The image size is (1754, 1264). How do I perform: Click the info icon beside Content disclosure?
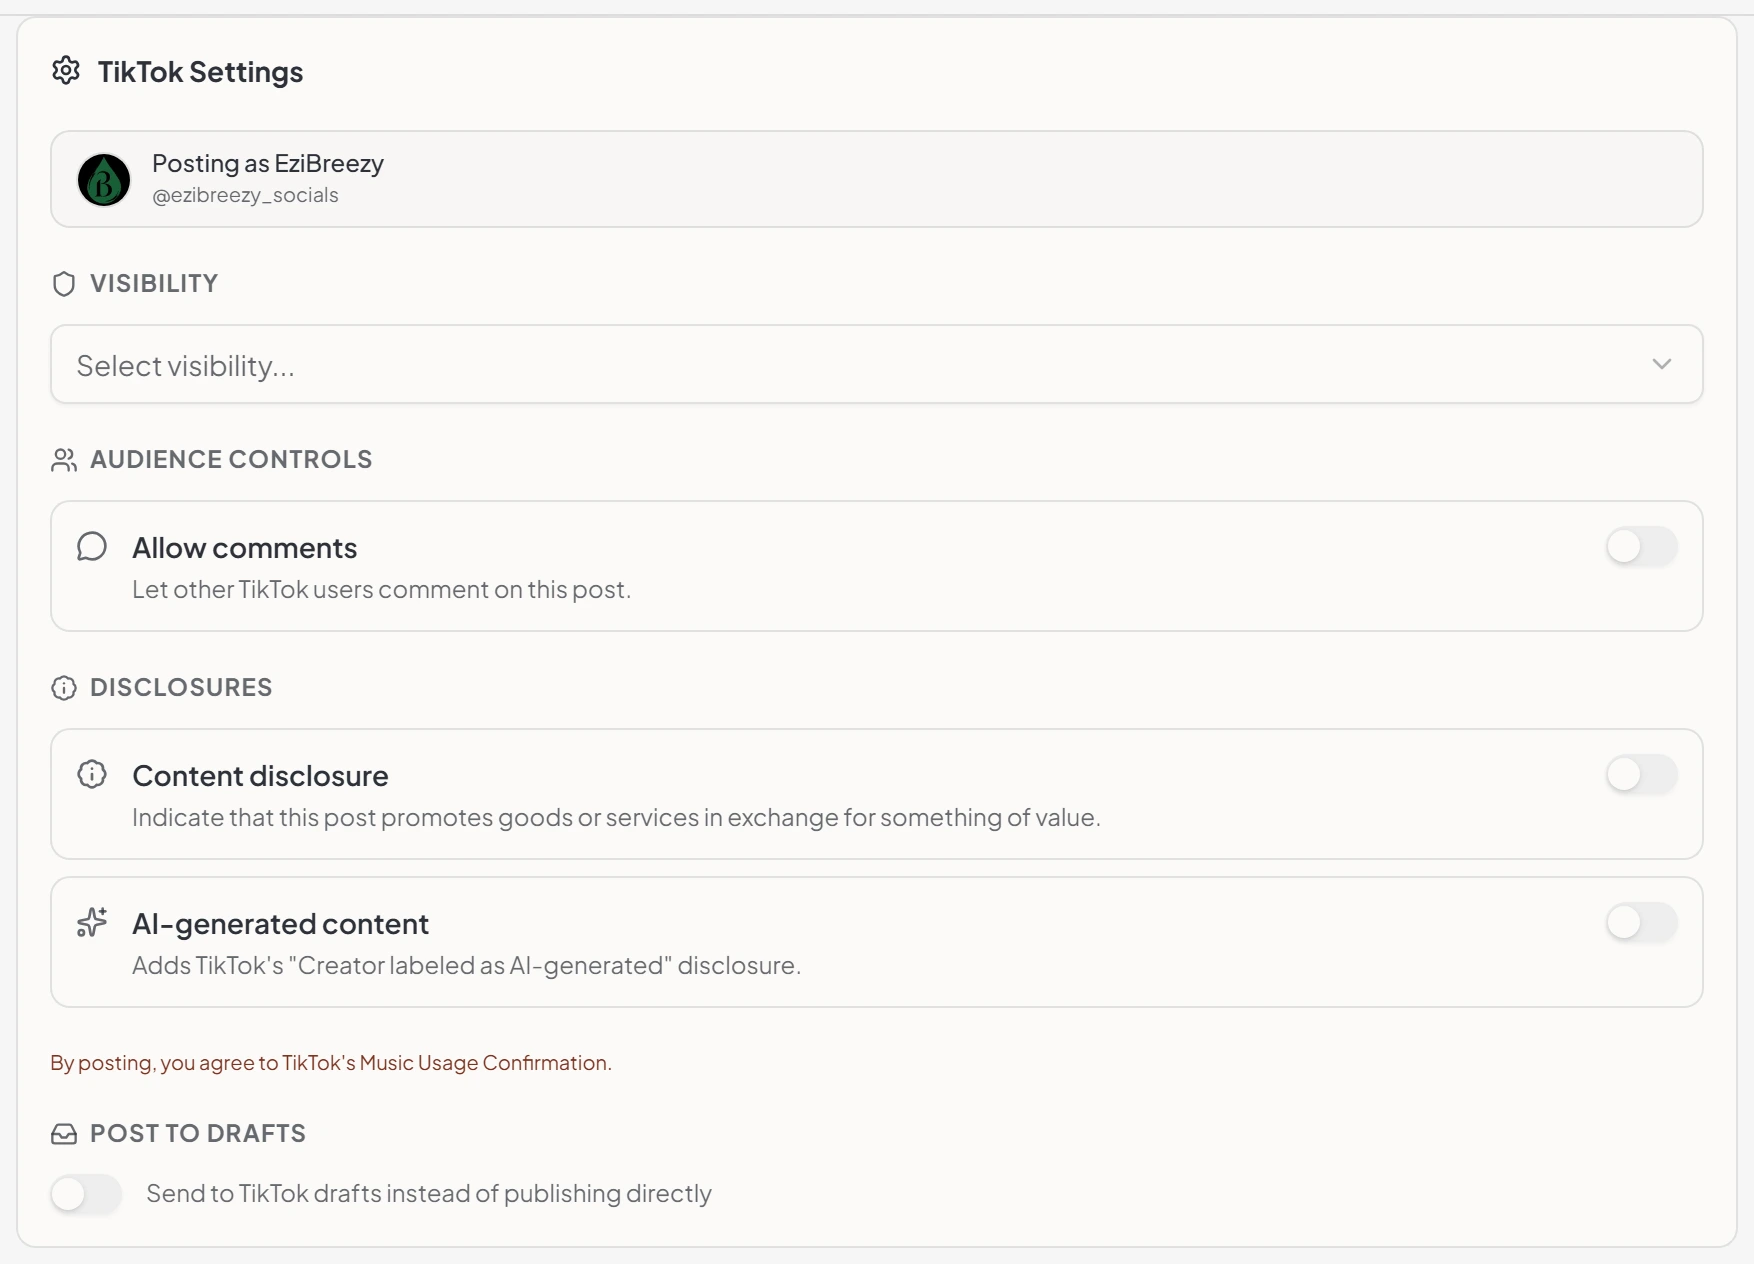tap(92, 775)
